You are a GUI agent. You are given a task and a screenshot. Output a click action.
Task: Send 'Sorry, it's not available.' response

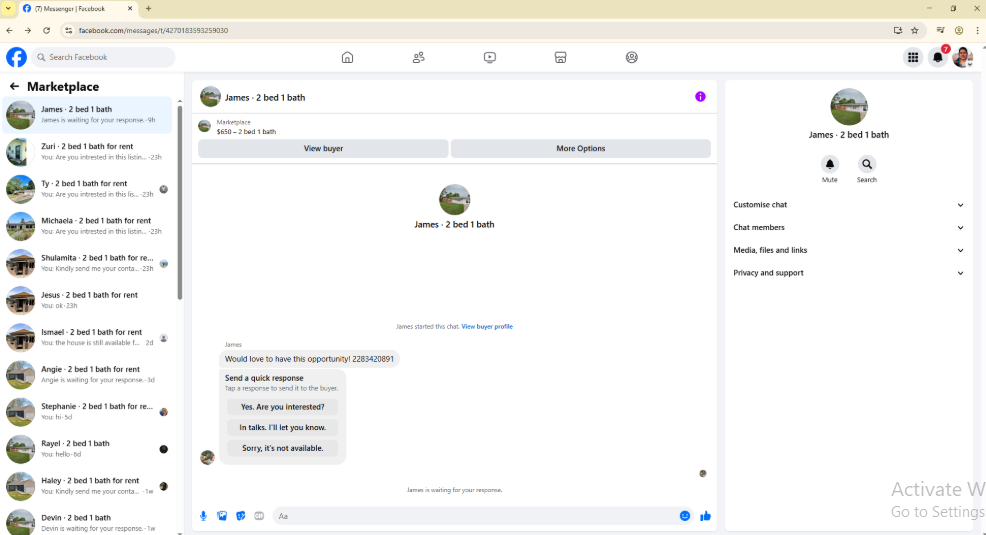(282, 448)
